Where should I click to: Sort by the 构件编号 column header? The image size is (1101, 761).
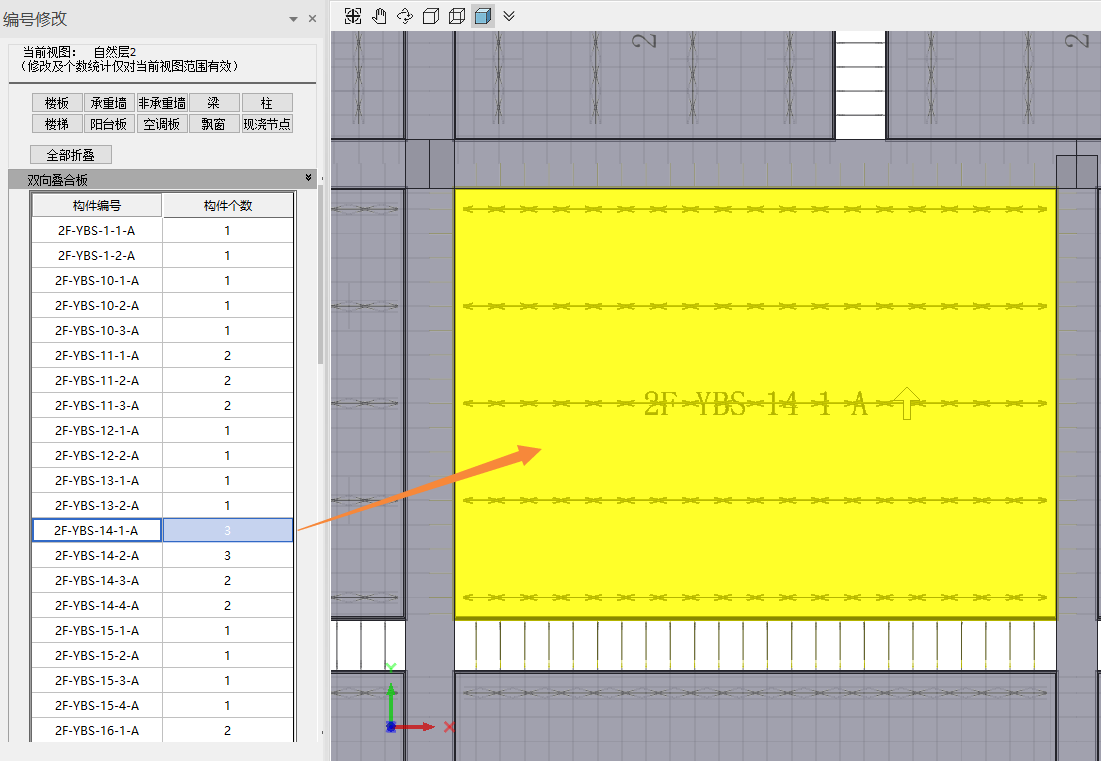[x=97, y=206]
